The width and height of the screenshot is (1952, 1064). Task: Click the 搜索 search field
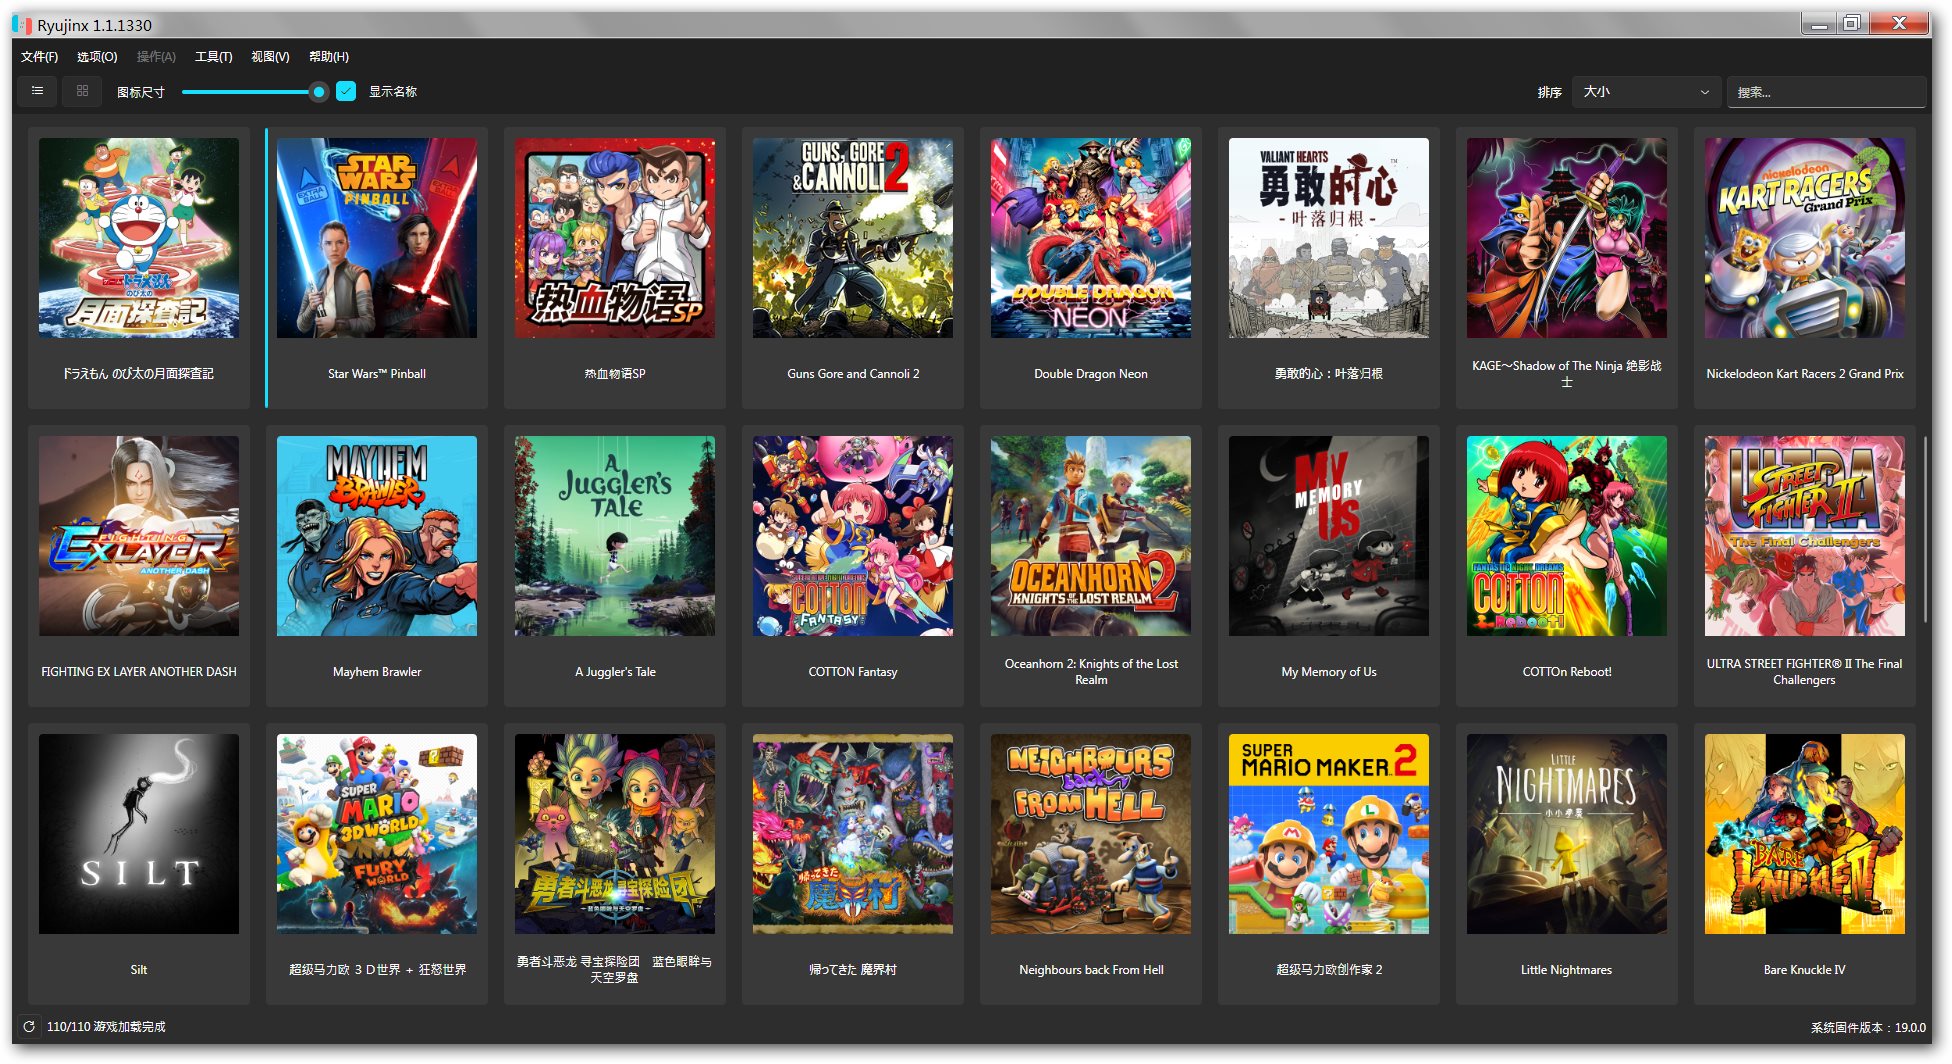(1826, 92)
